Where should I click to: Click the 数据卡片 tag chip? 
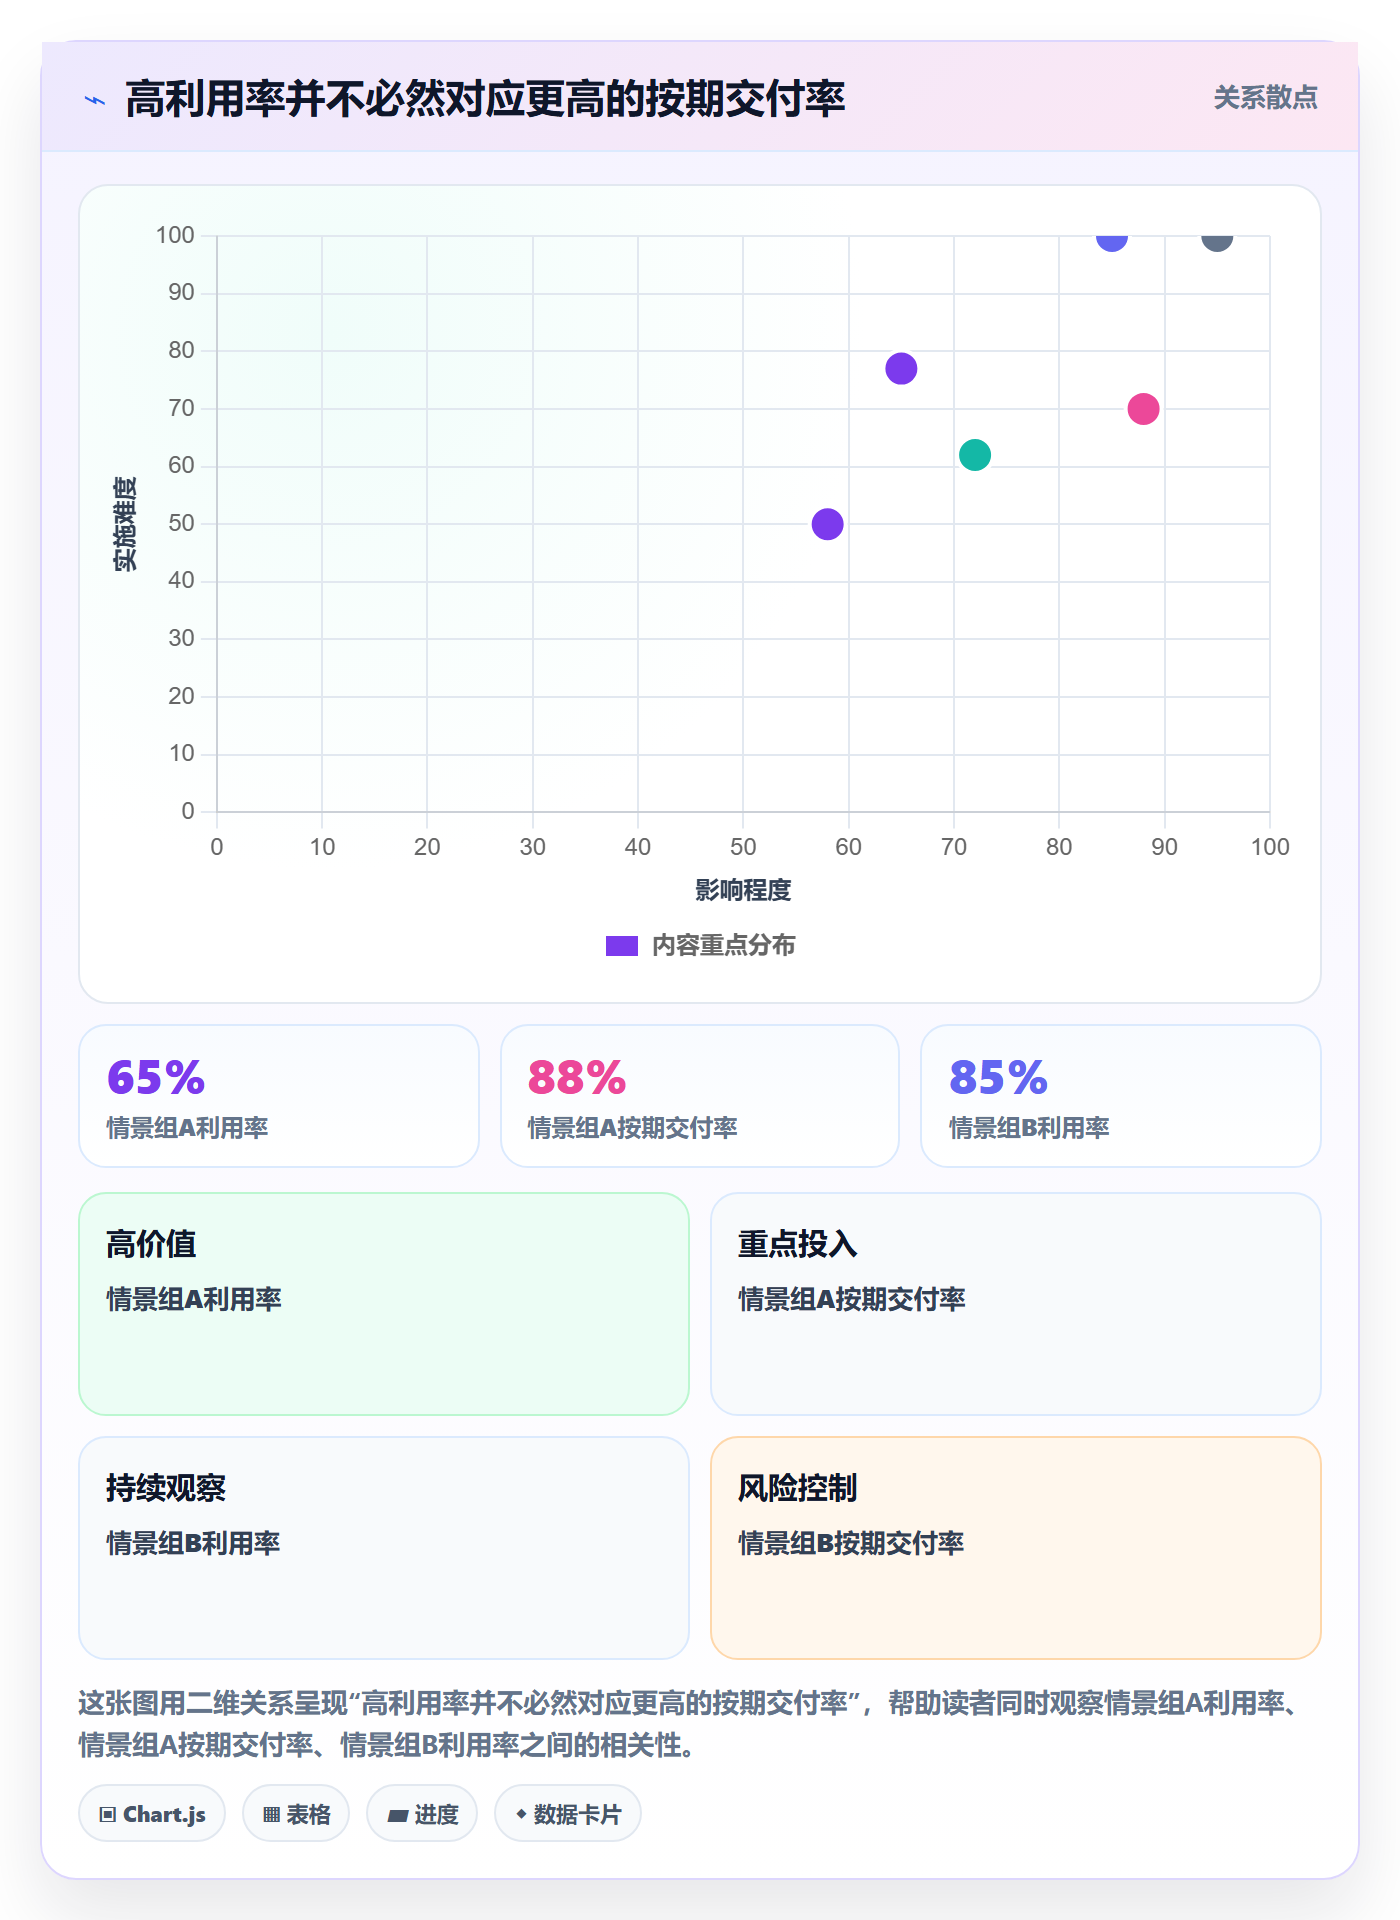pos(568,1814)
